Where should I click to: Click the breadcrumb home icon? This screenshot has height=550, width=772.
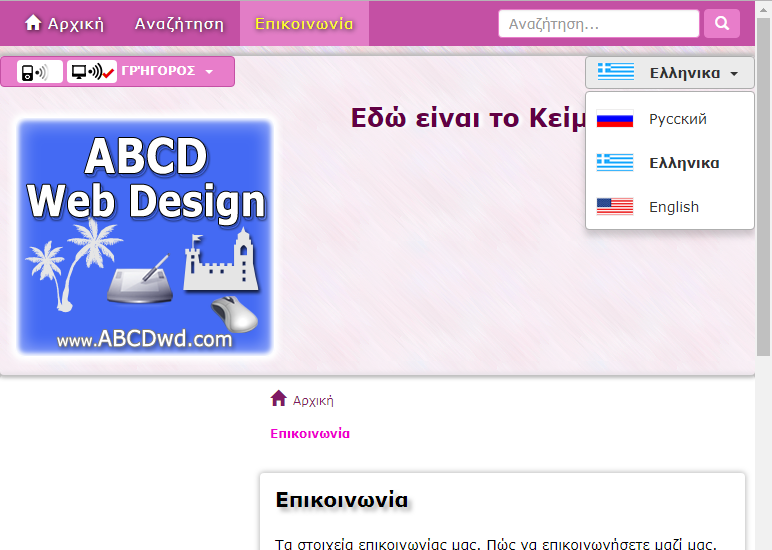pos(279,398)
